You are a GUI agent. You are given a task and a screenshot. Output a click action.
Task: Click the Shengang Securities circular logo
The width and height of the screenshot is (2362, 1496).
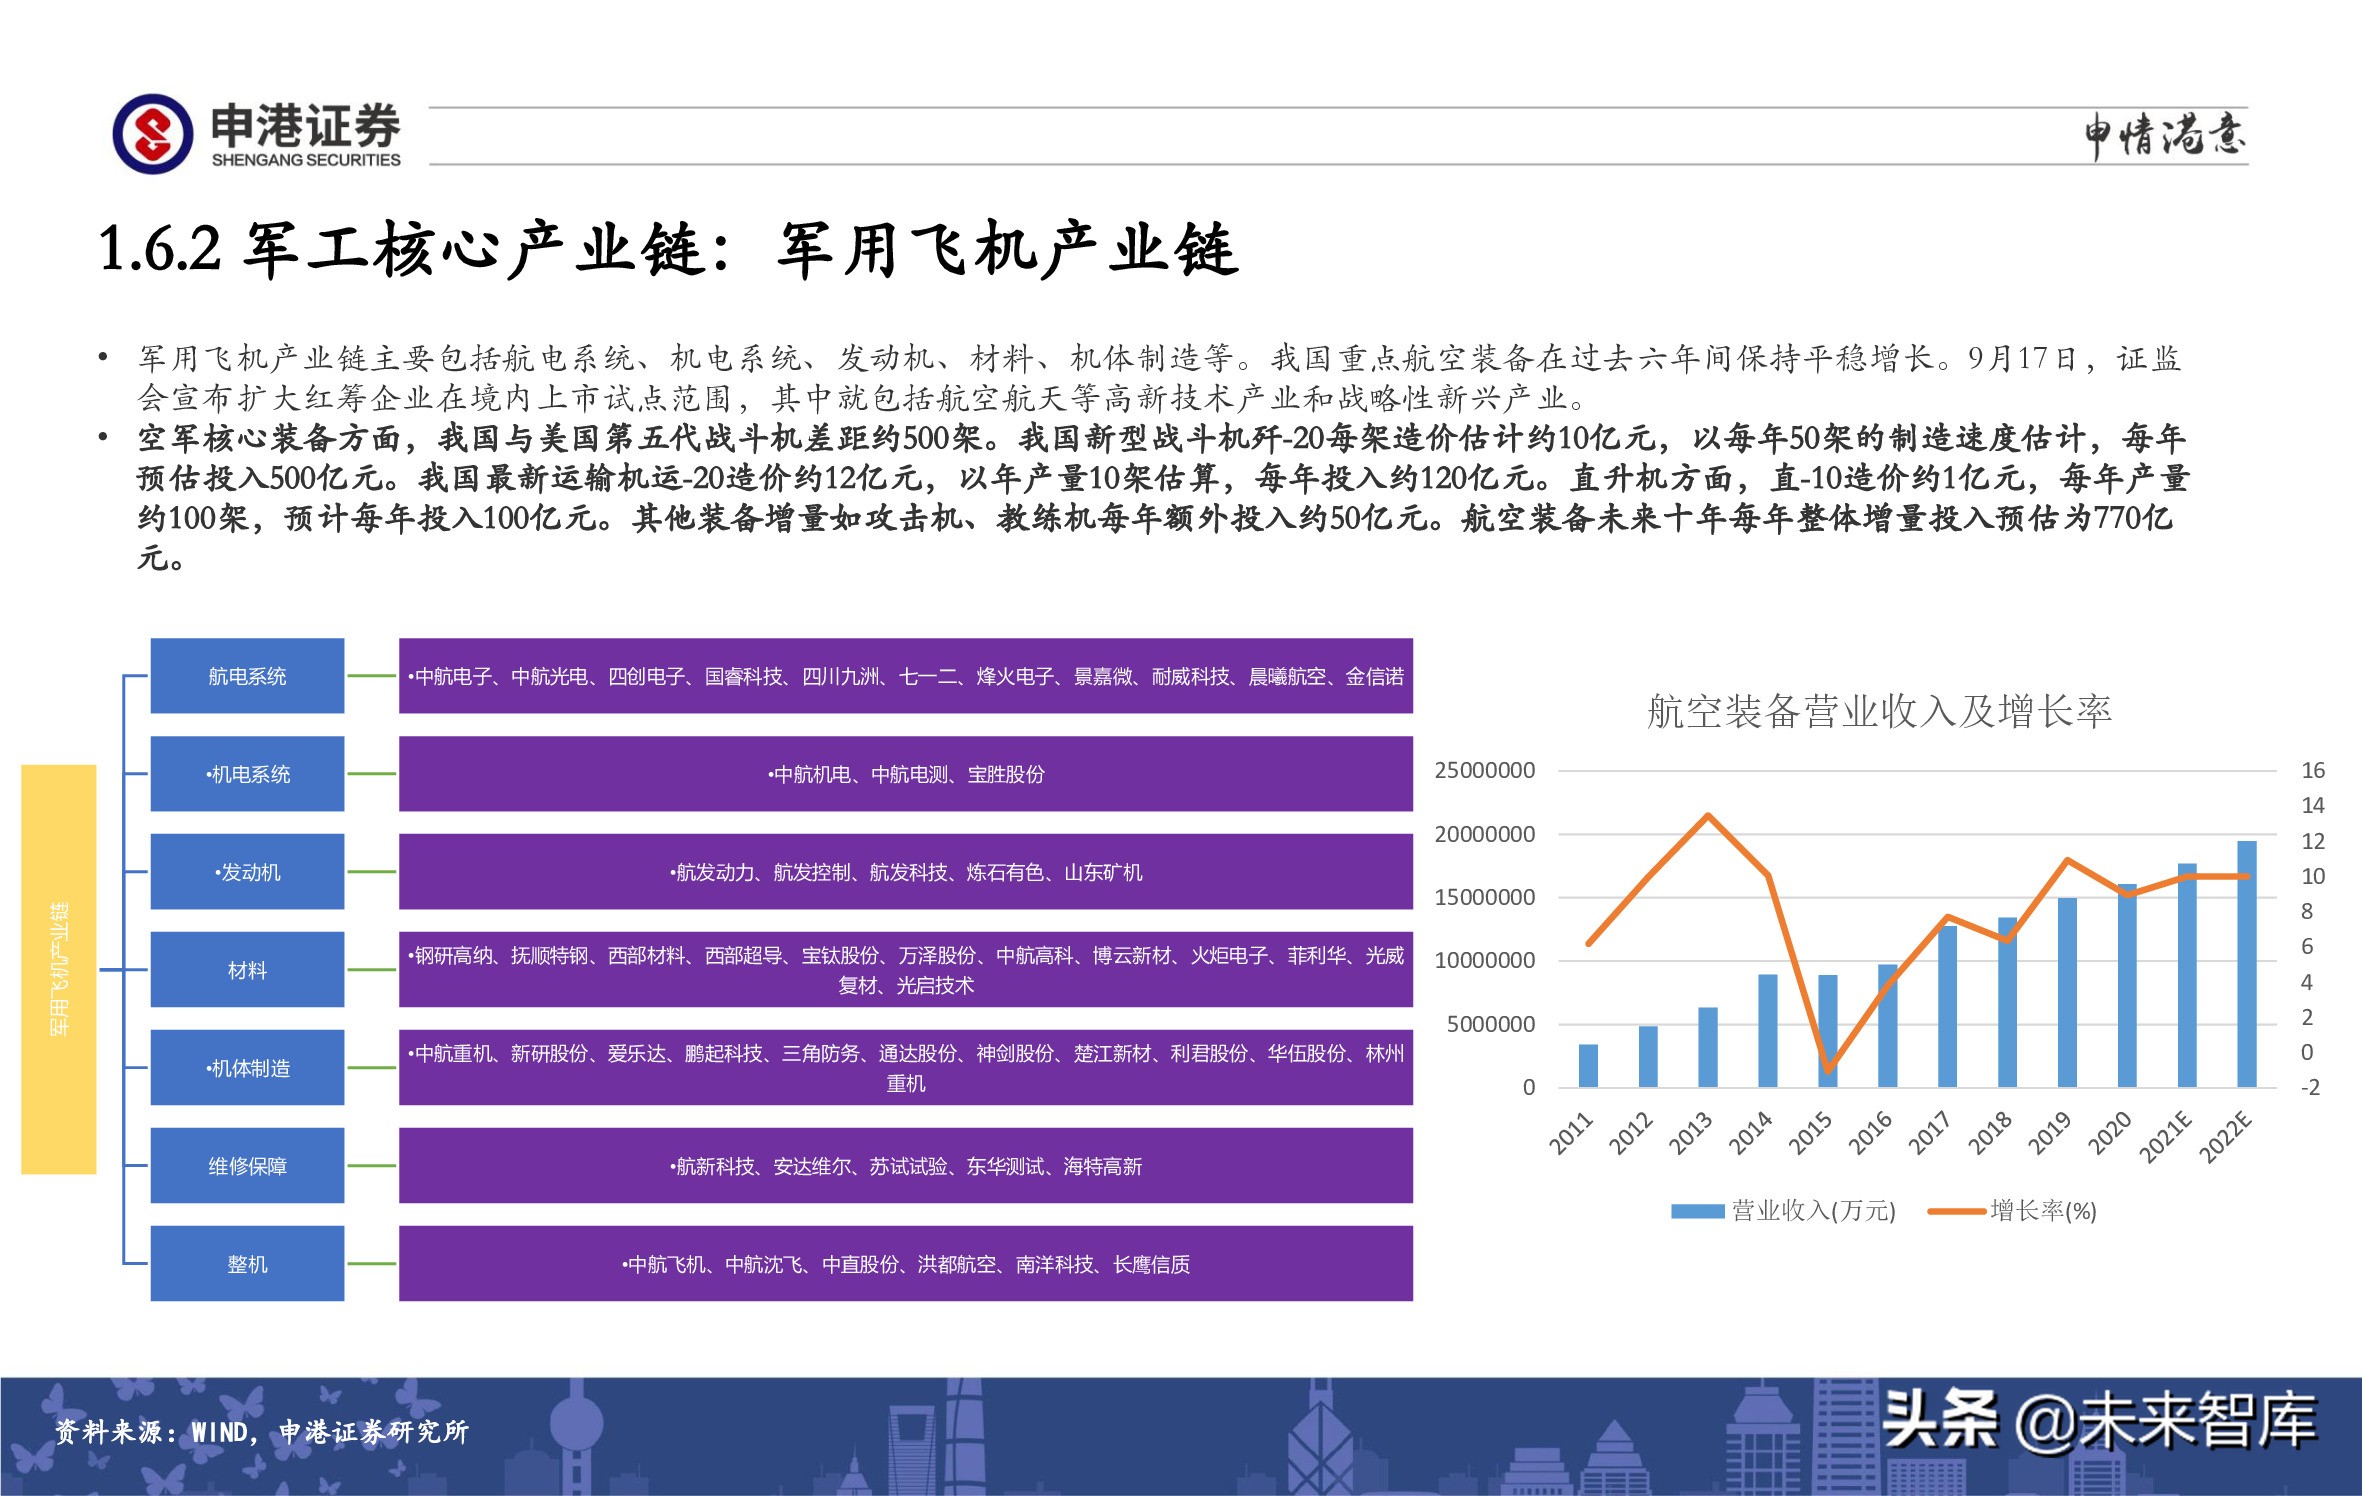coord(152,134)
